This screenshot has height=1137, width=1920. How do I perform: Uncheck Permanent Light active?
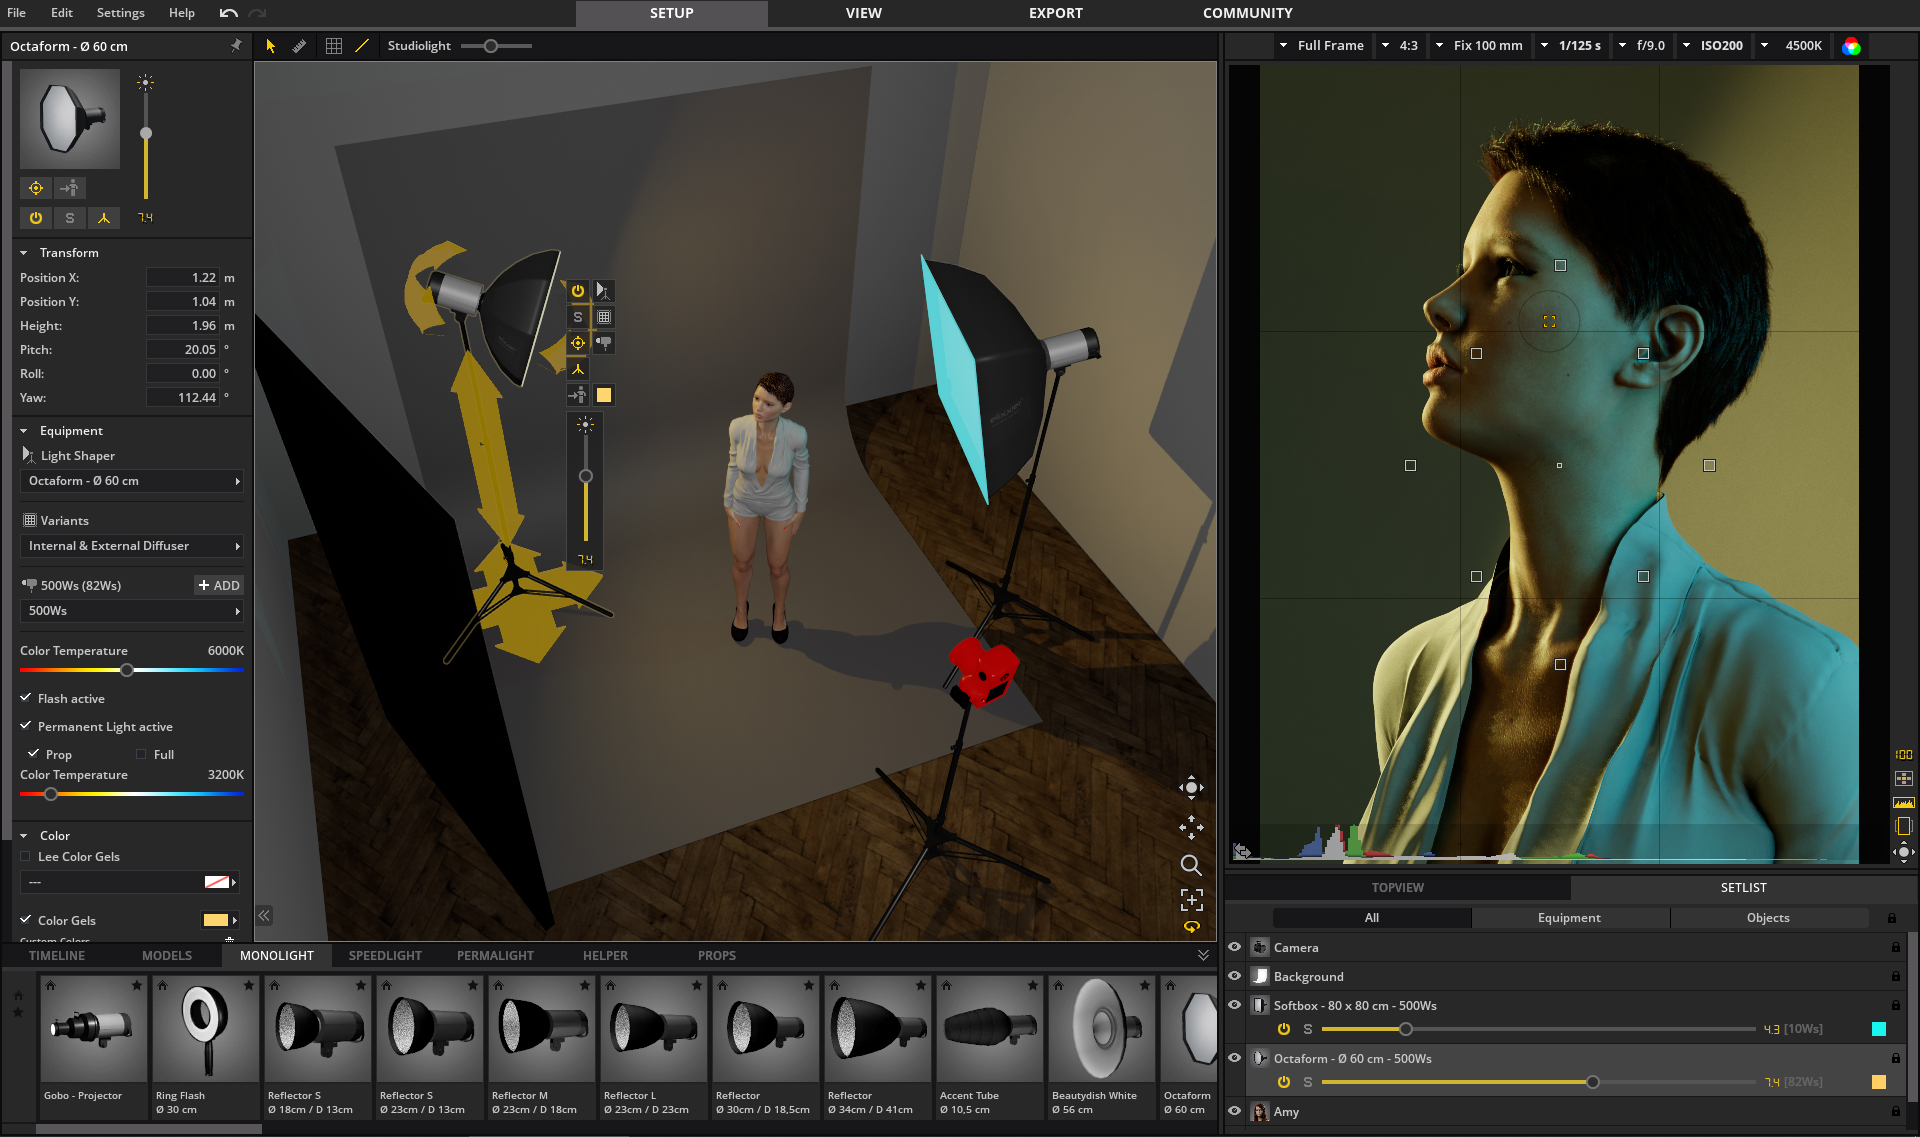26,726
